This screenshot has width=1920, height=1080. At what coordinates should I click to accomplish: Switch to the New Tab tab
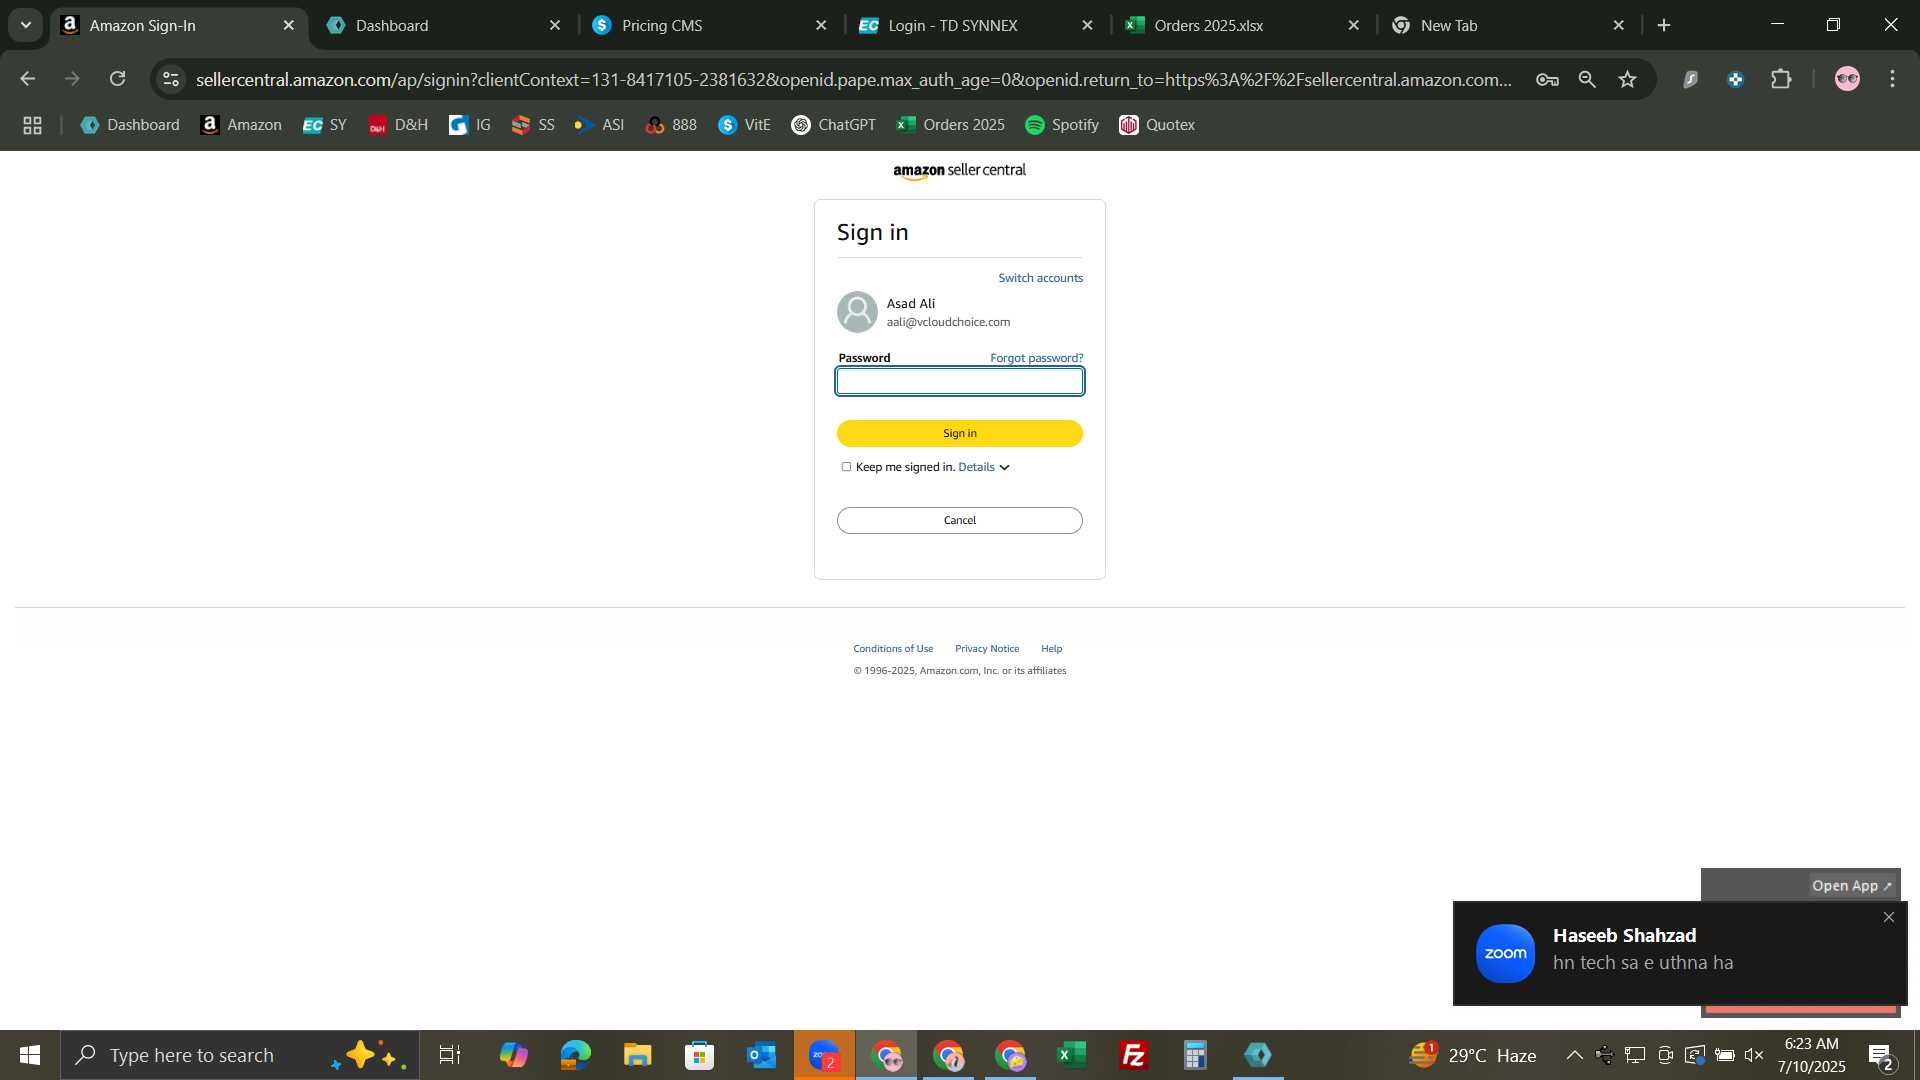pos(1508,25)
